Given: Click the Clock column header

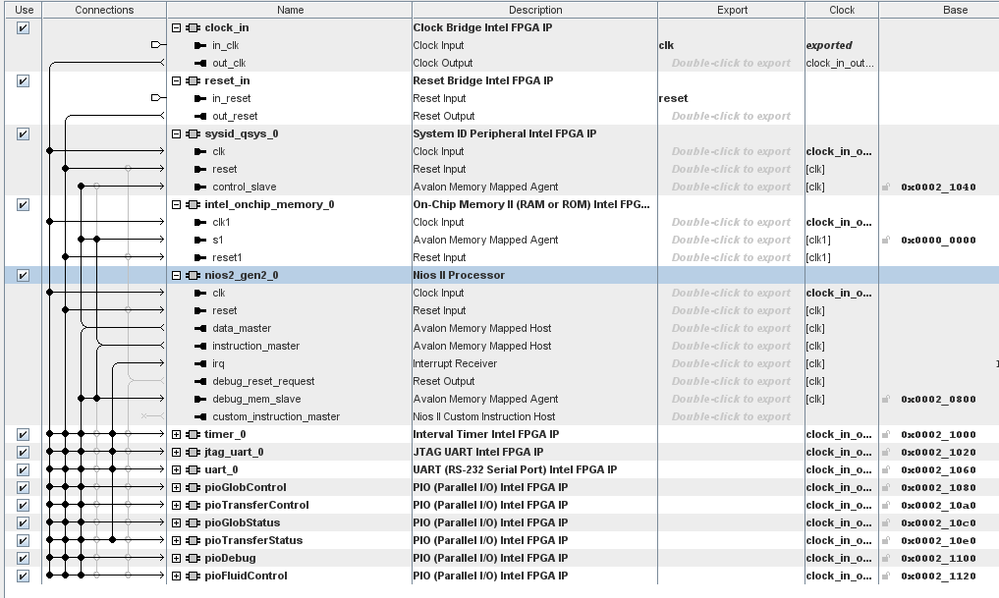Looking at the screenshot, I should [842, 10].
